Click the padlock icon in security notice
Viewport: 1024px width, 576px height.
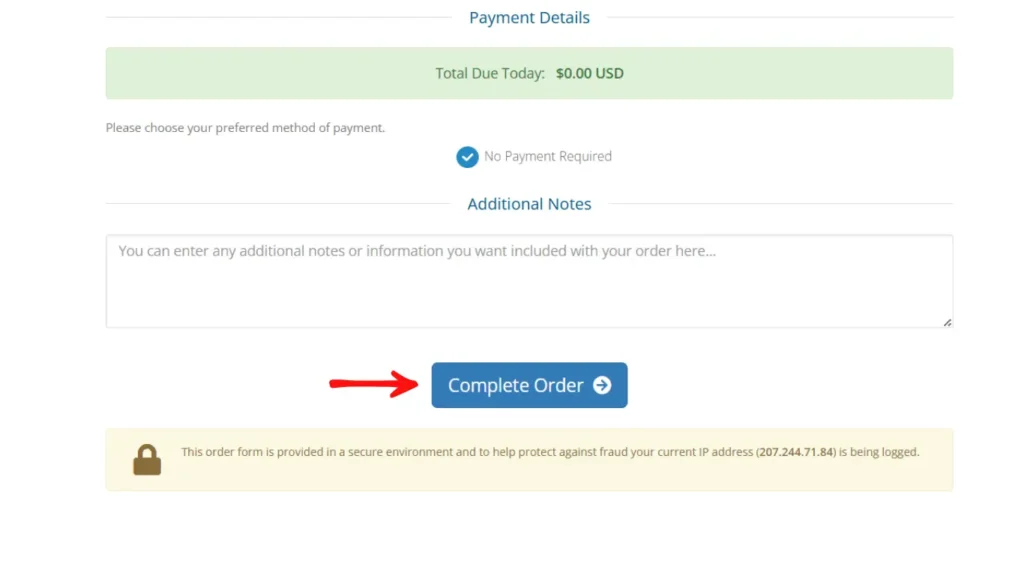(147, 460)
